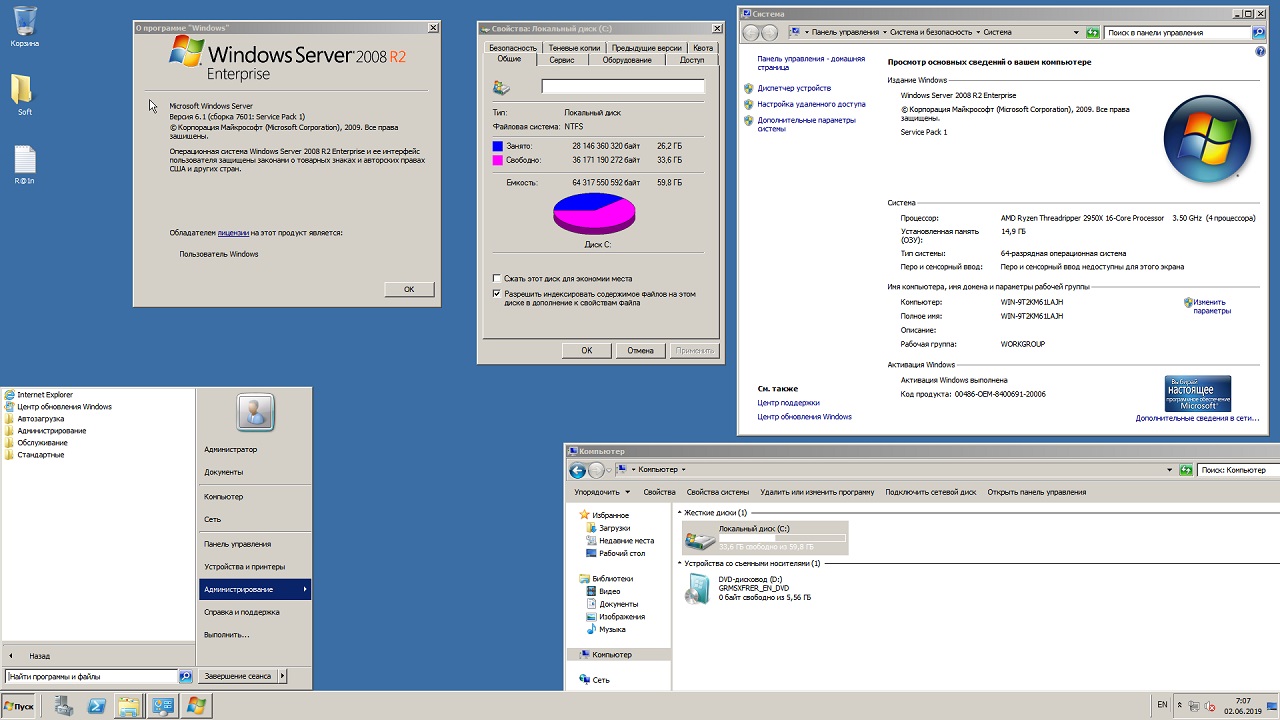Click the R@In file desktop icon

pos(25,160)
